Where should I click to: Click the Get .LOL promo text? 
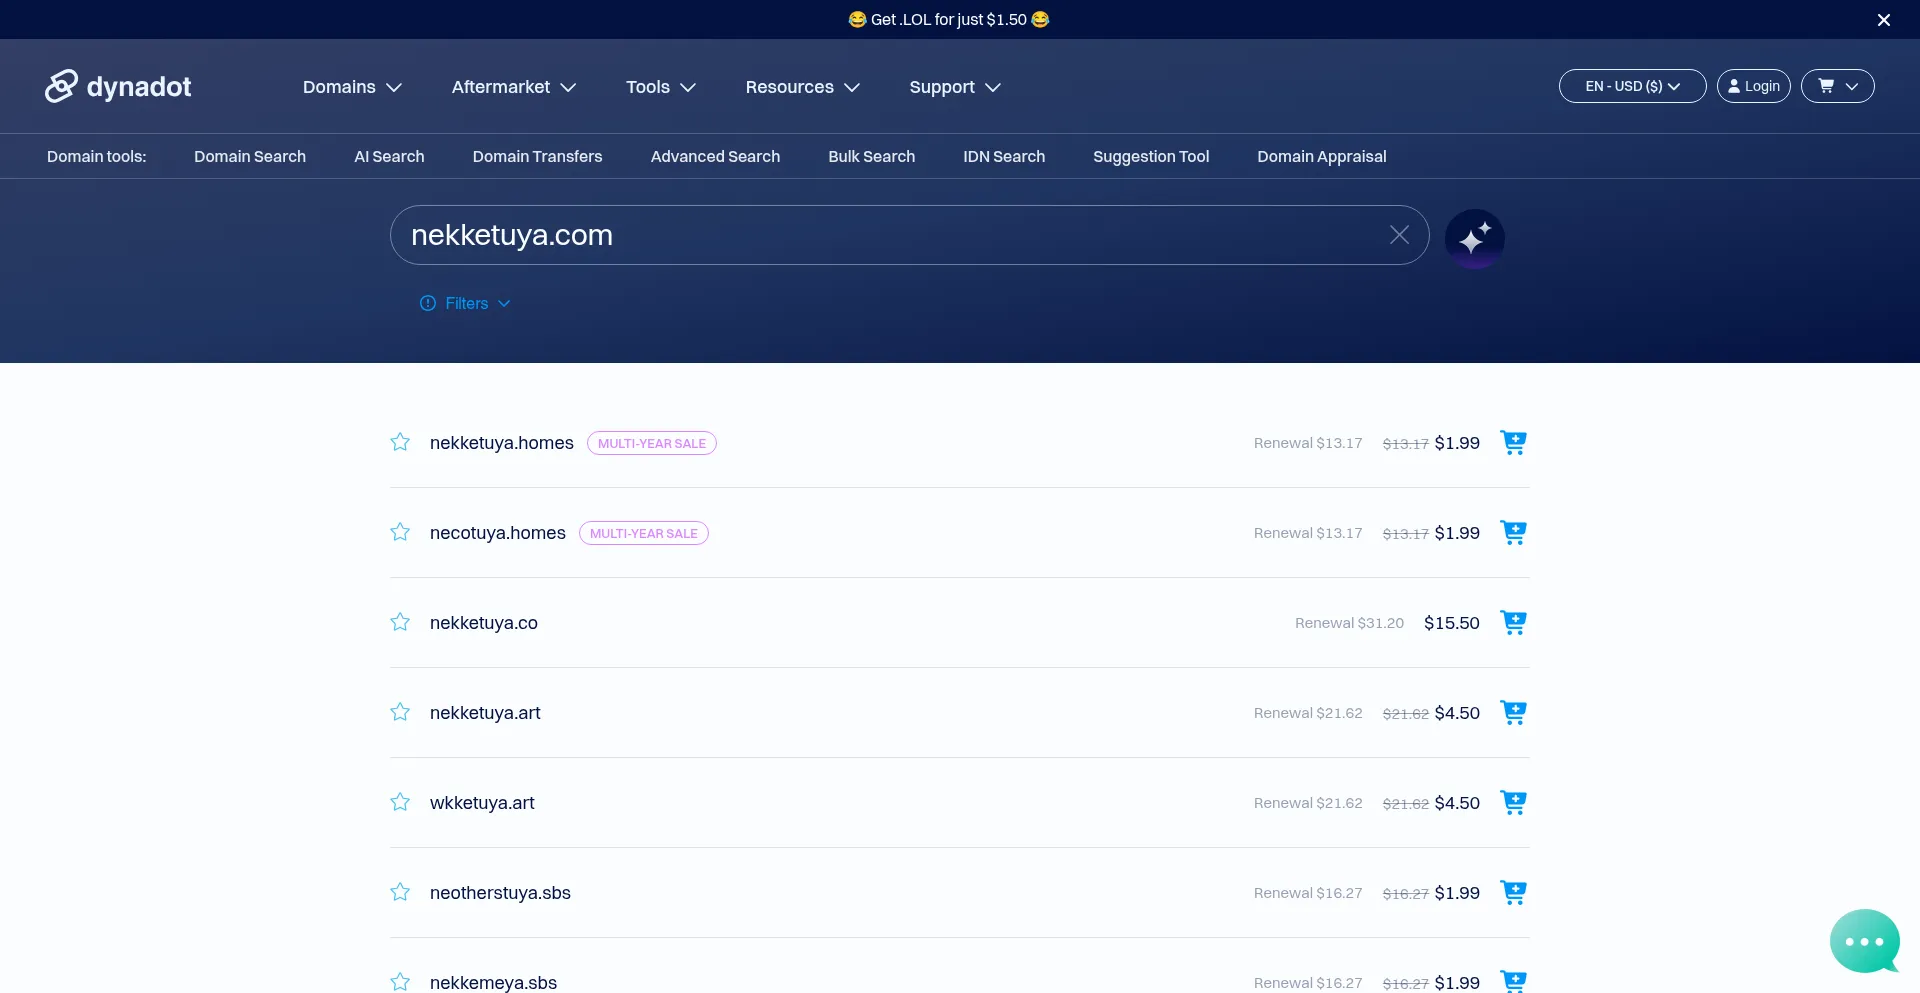point(948,20)
